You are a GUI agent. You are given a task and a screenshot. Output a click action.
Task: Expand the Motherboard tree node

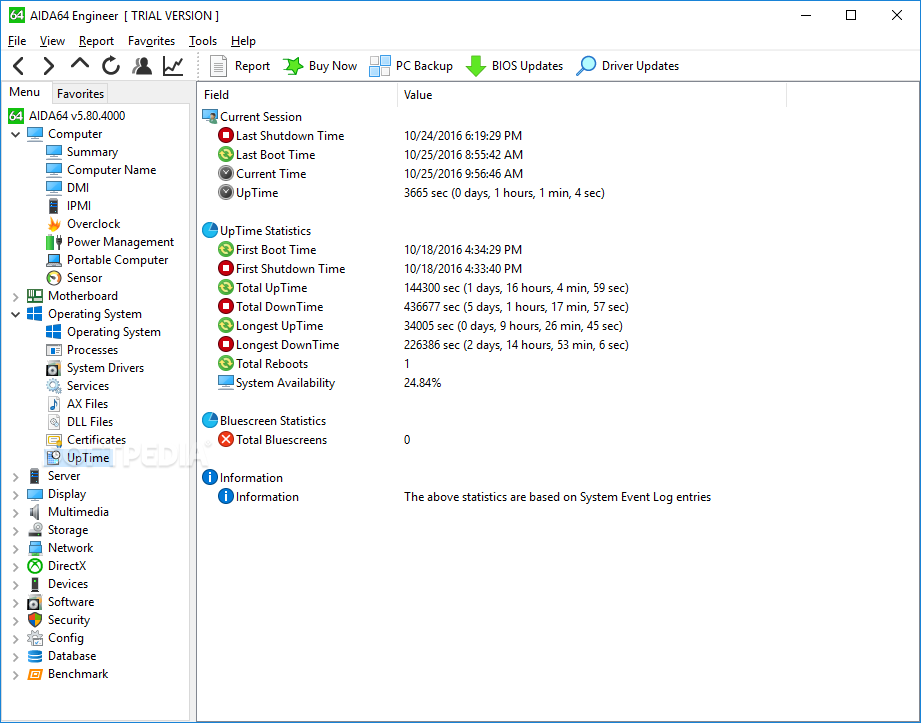[16, 297]
